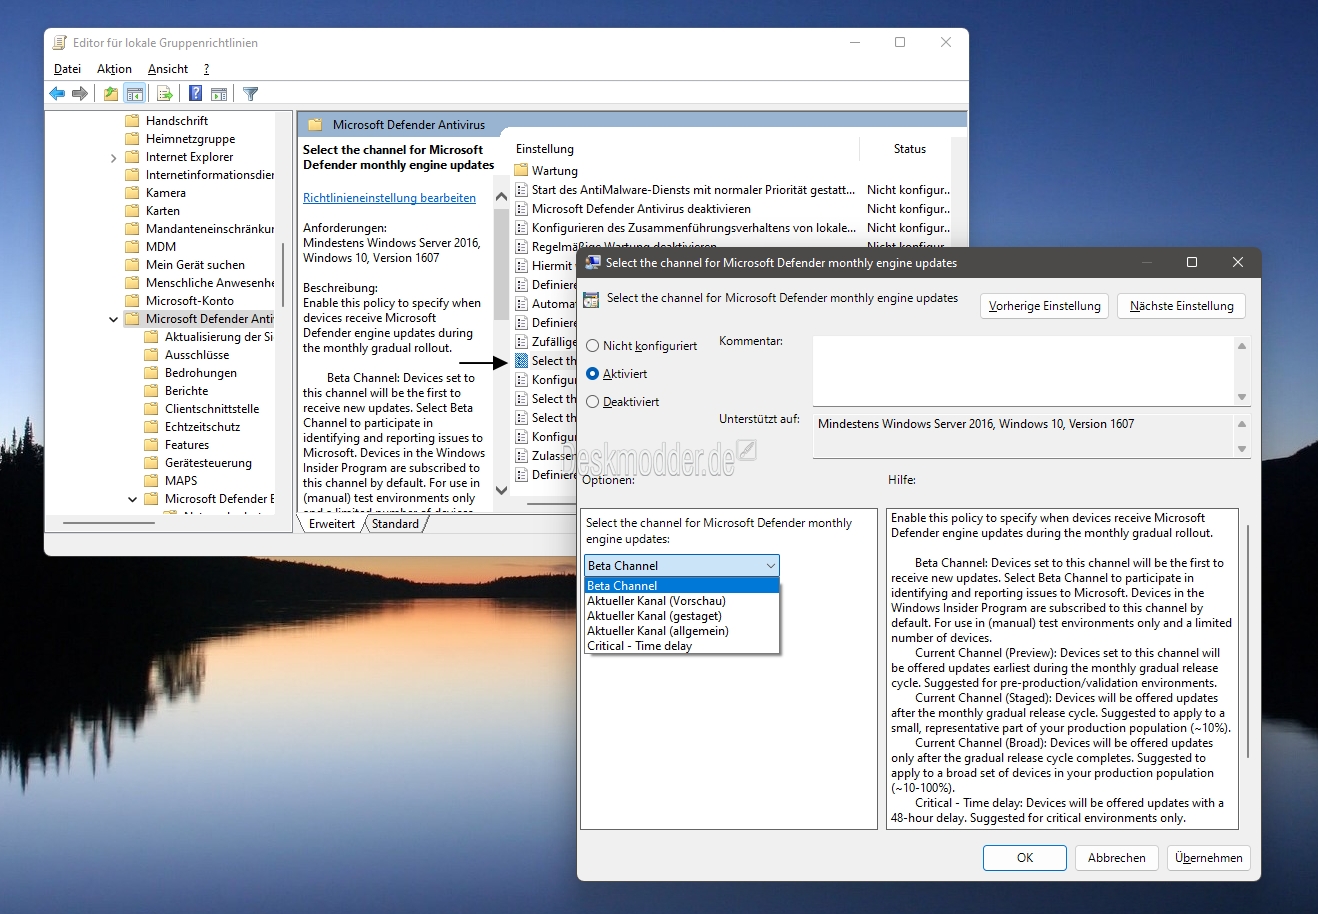Click policy icon of Konfigurieren des Zusammenführungsverhaltens row
The width and height of the screenshot is (1318, 914).
521,228
